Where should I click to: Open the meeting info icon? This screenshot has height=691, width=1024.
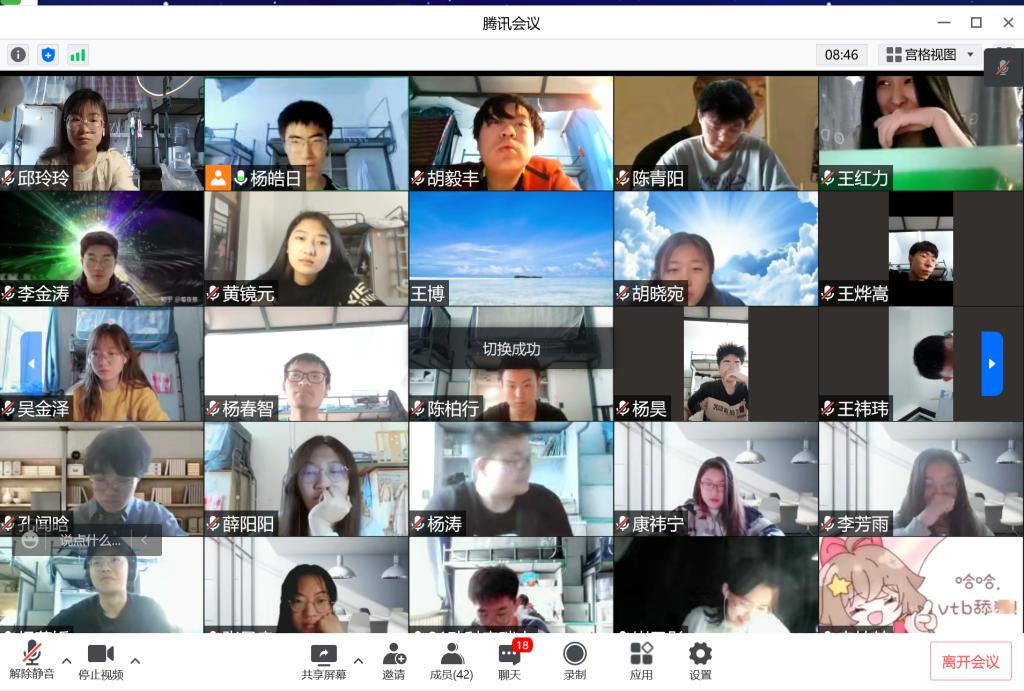(18, 55)
